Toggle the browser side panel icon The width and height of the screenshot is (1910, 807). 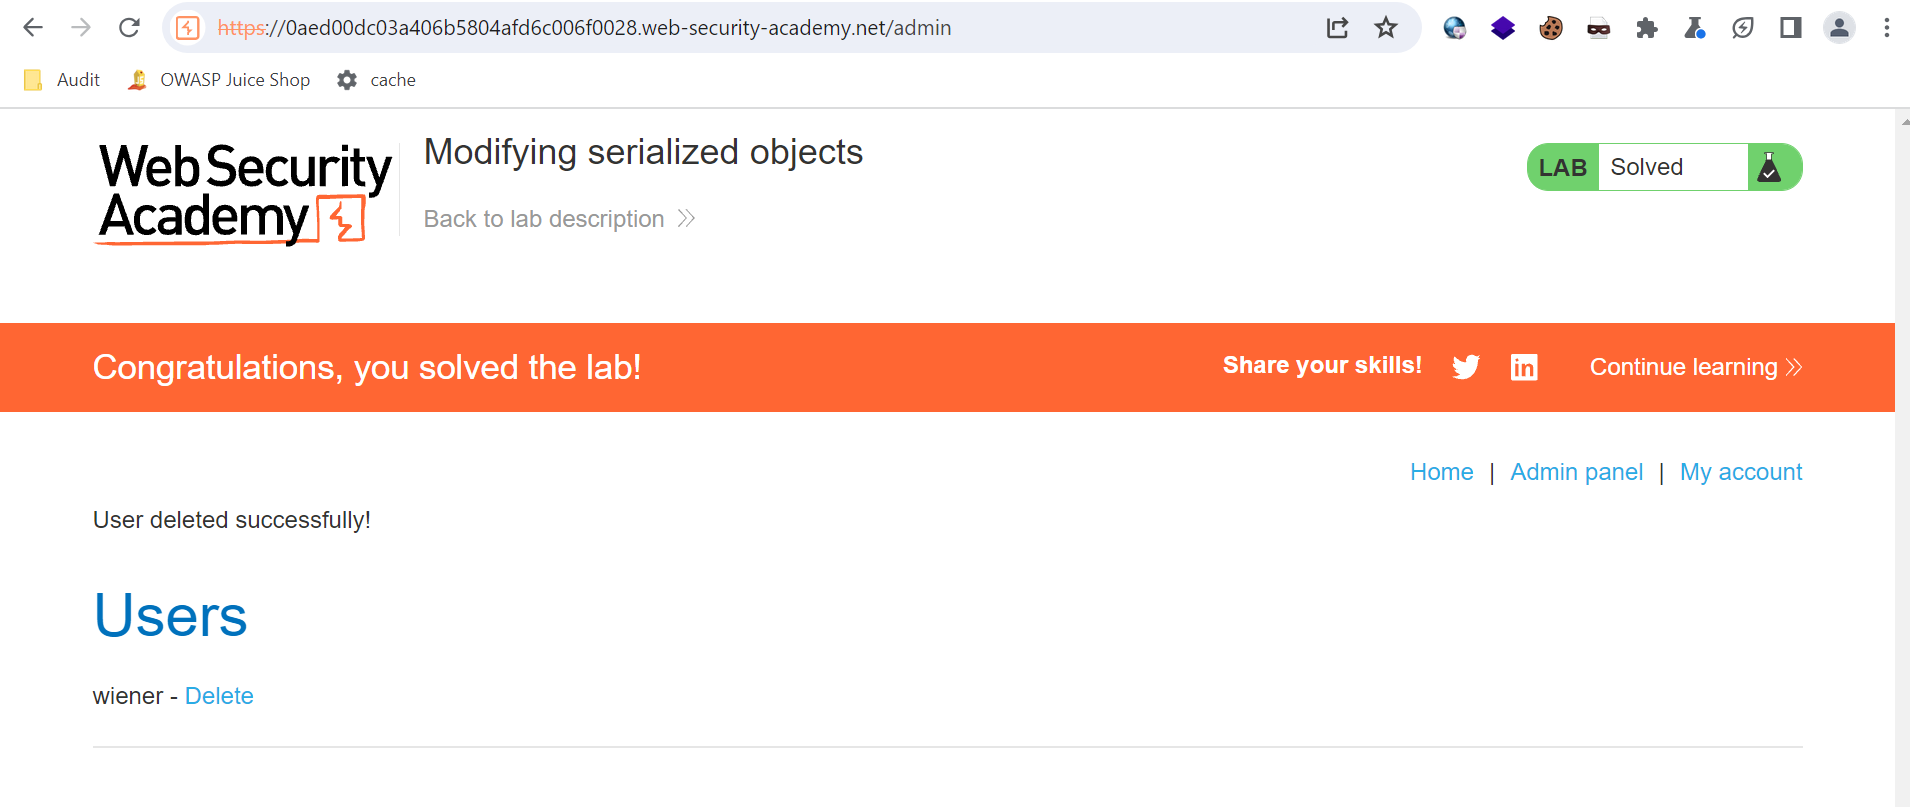(1791, 28)
